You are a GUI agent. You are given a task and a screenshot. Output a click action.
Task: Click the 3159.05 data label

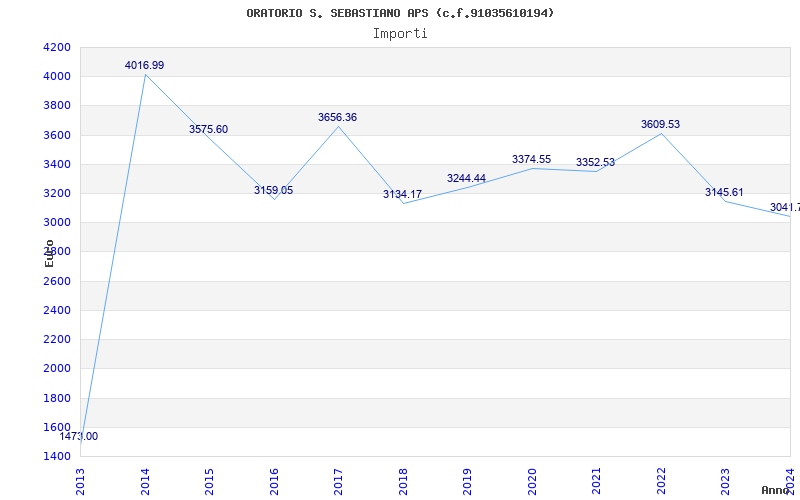pos(273,190)
